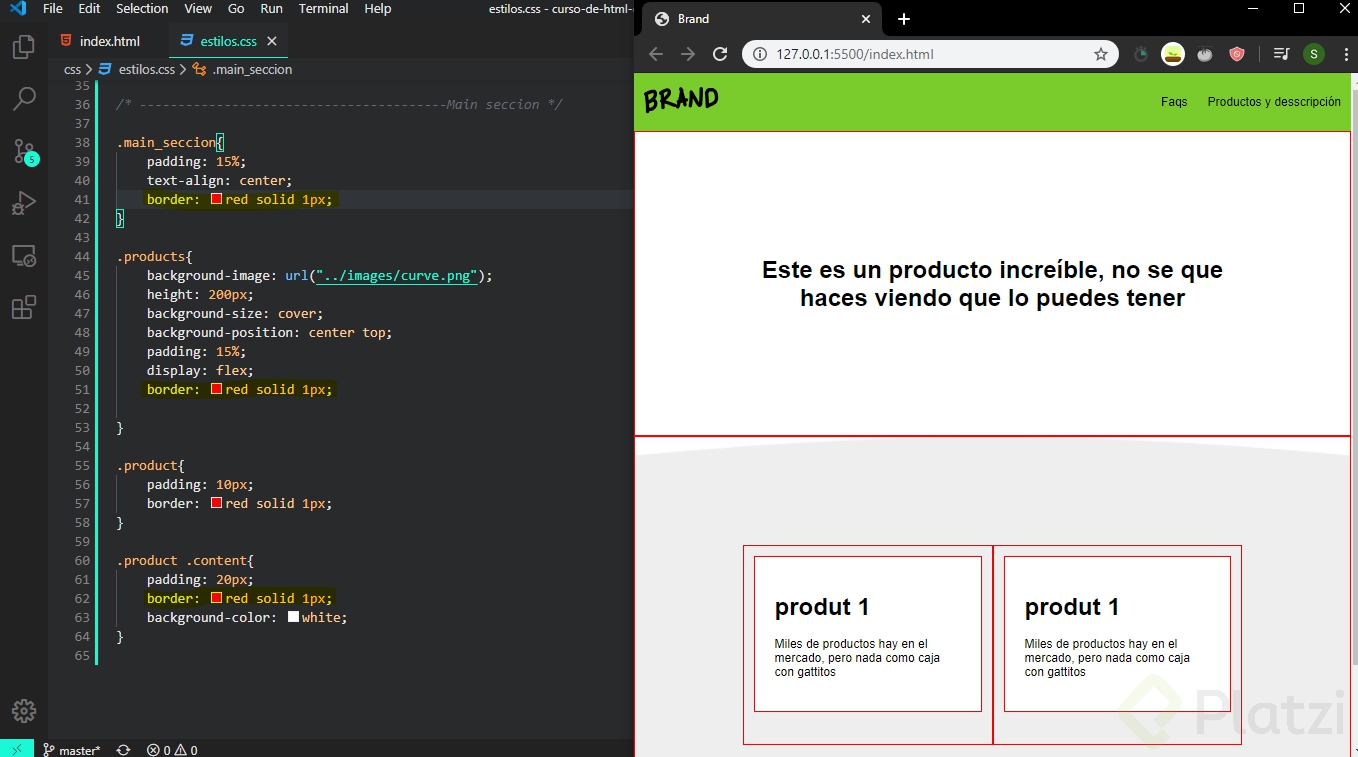The height and width of the screenshot is (757, 1358).
Task: Click the extension icon left of the red shield
Action: tap(1205, 54)
